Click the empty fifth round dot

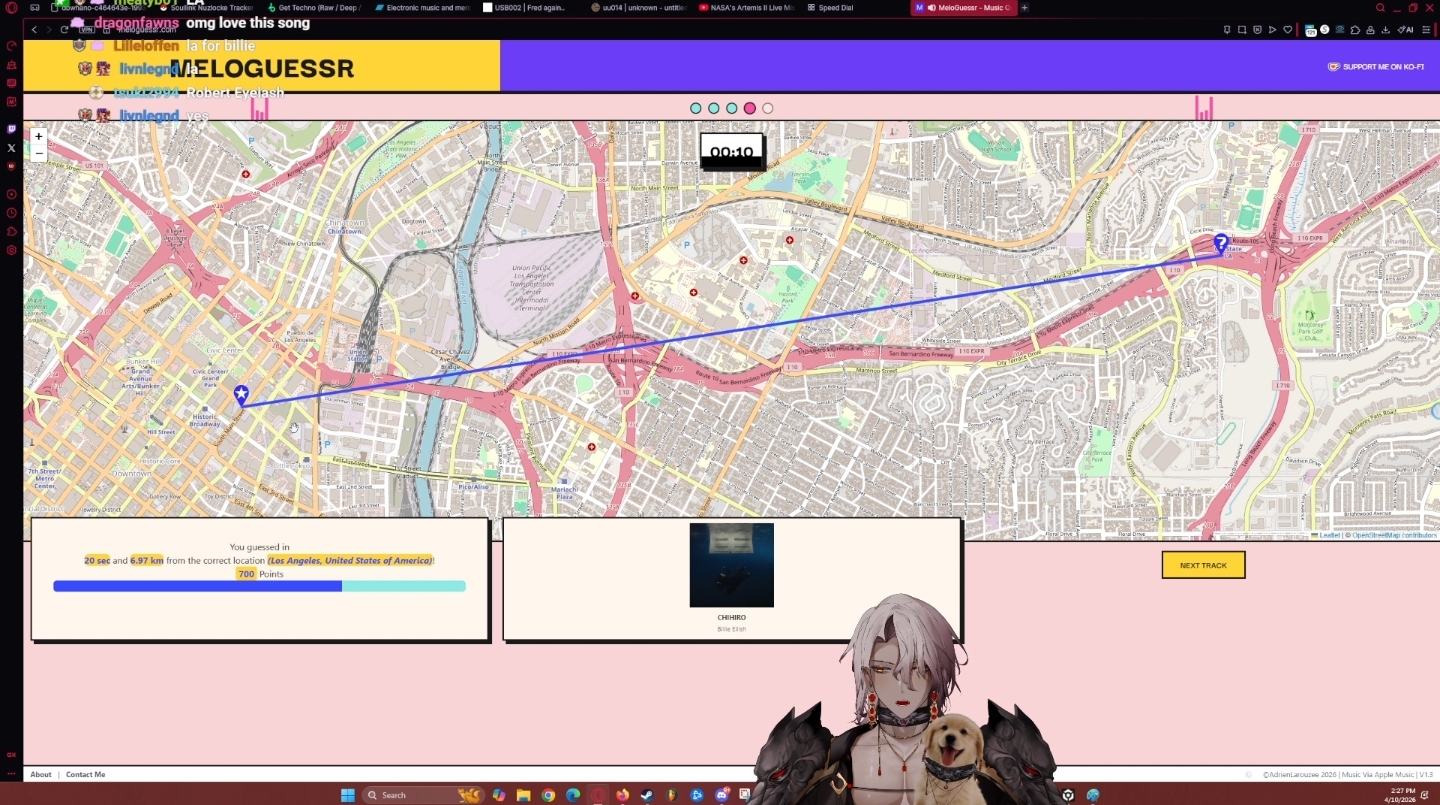(x=768, y=108)
